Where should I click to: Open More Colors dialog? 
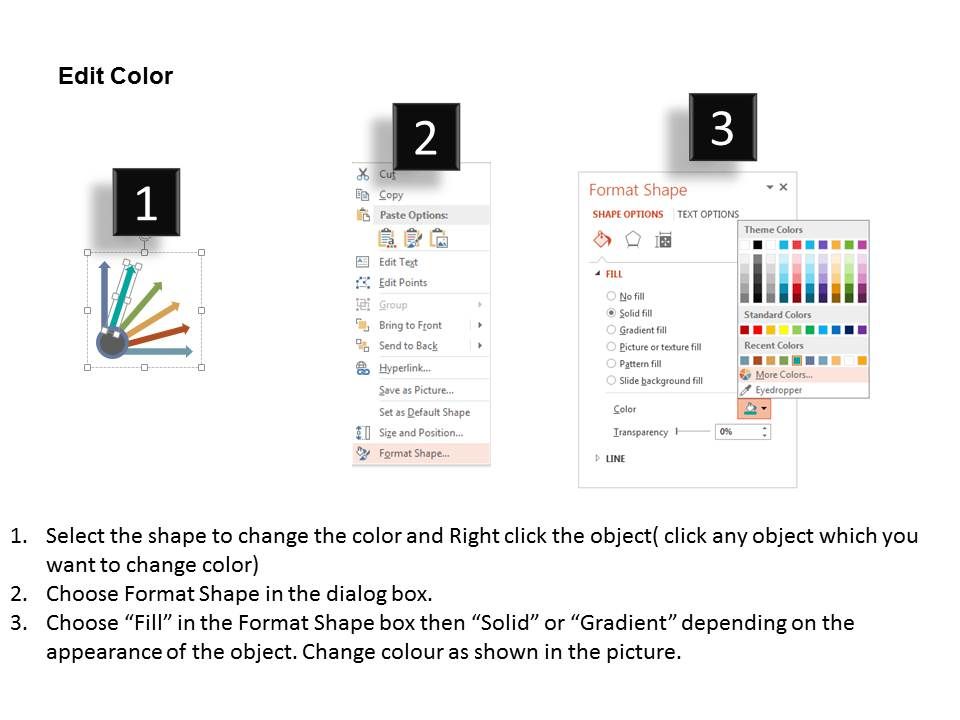coord(803,375)
